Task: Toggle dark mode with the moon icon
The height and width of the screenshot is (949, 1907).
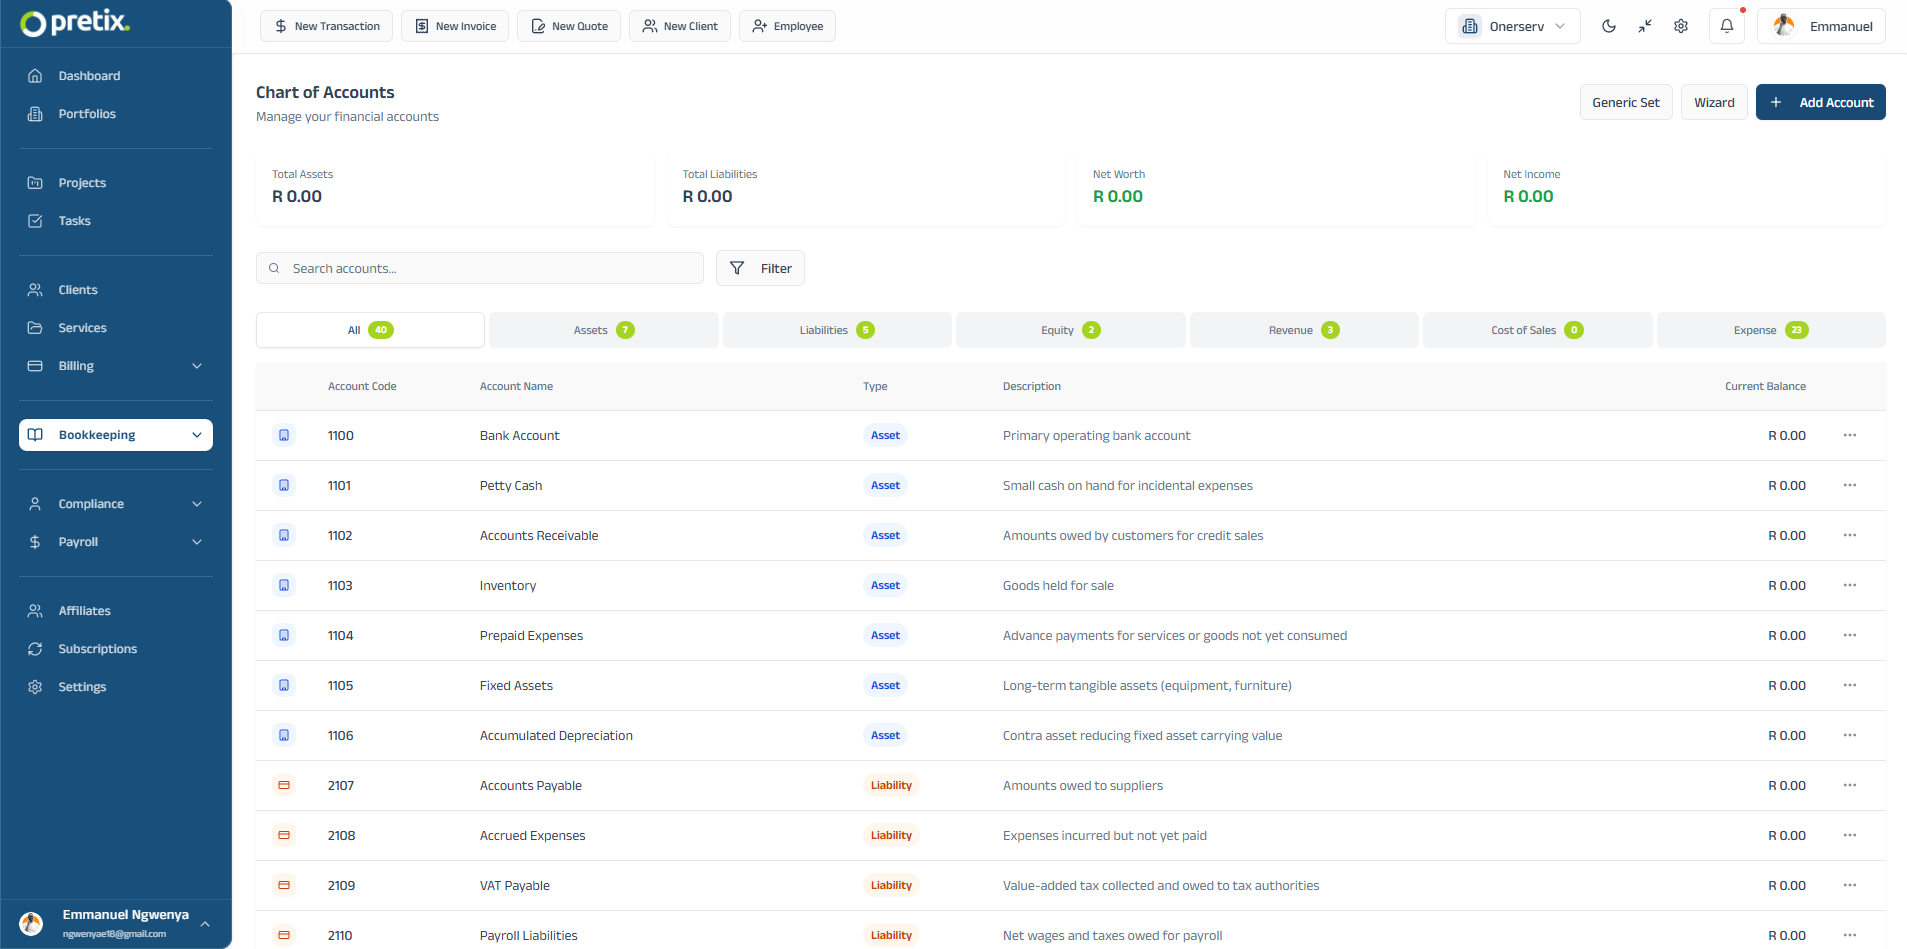Action: click(1609, 26)
